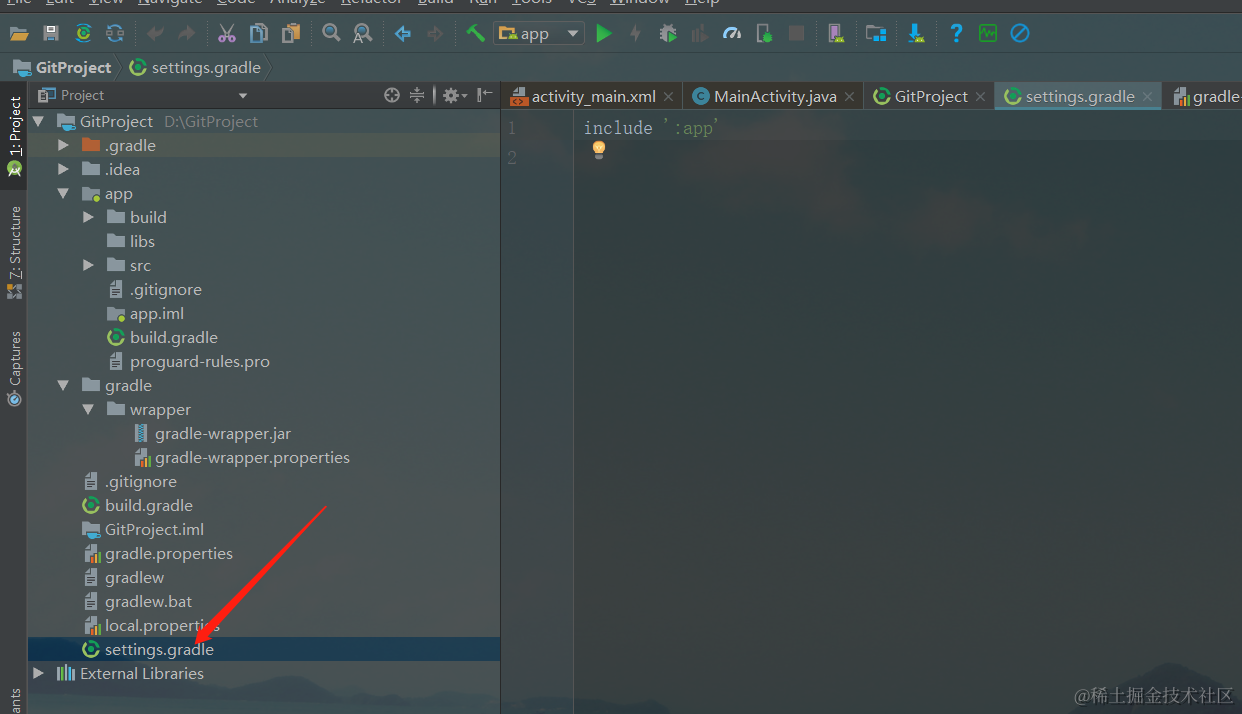The width and height of the screenshot is (1242, 714).
Task: Click the Redo arrow icon
Action: click(x=187, y=34)
